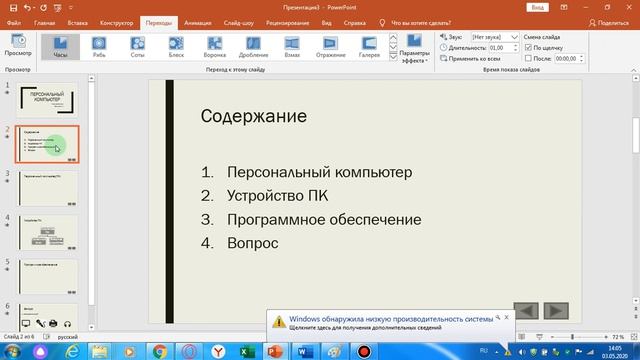Click Поделиться share button

pos(609,23)
